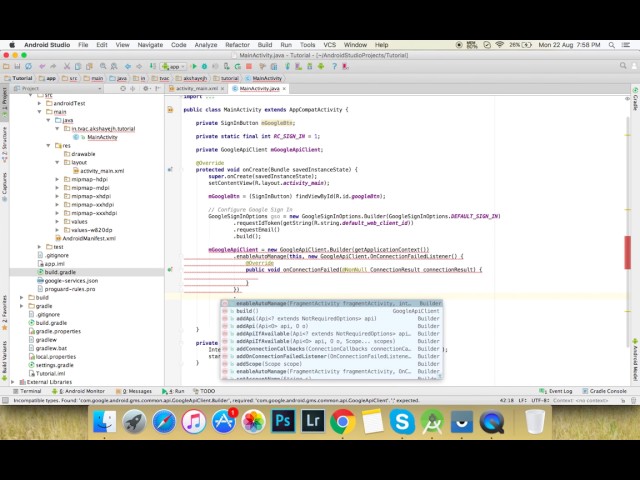Click the Help question mark icon

pos(334,66)
